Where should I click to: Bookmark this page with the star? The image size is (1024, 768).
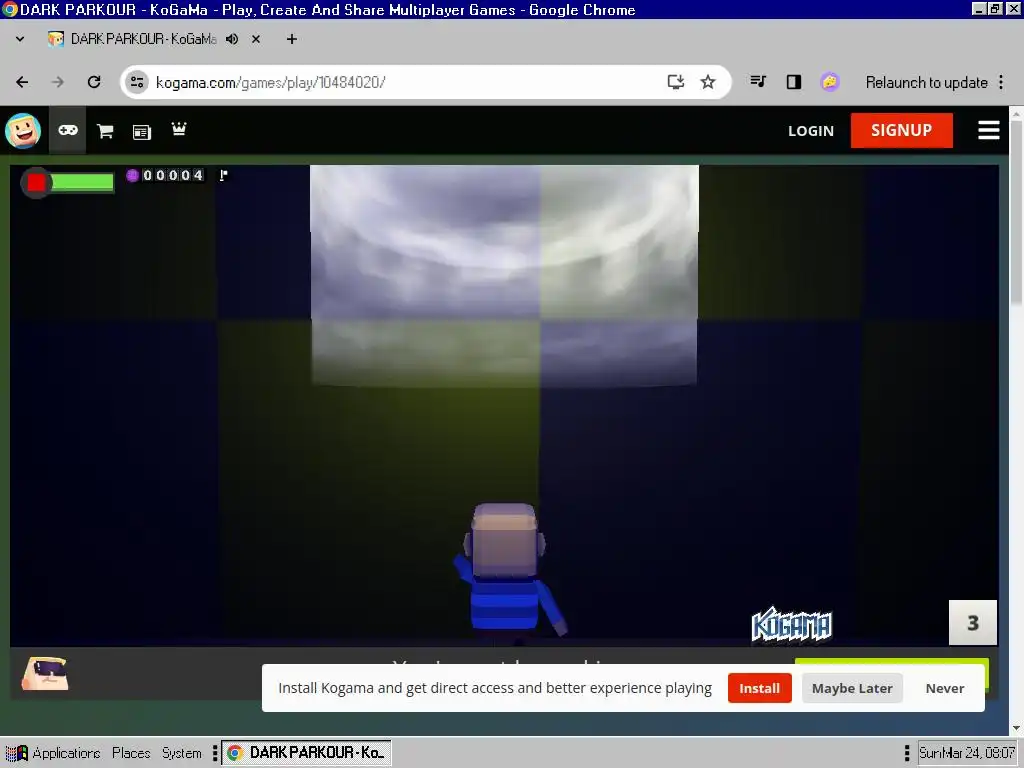click(708, 82)
